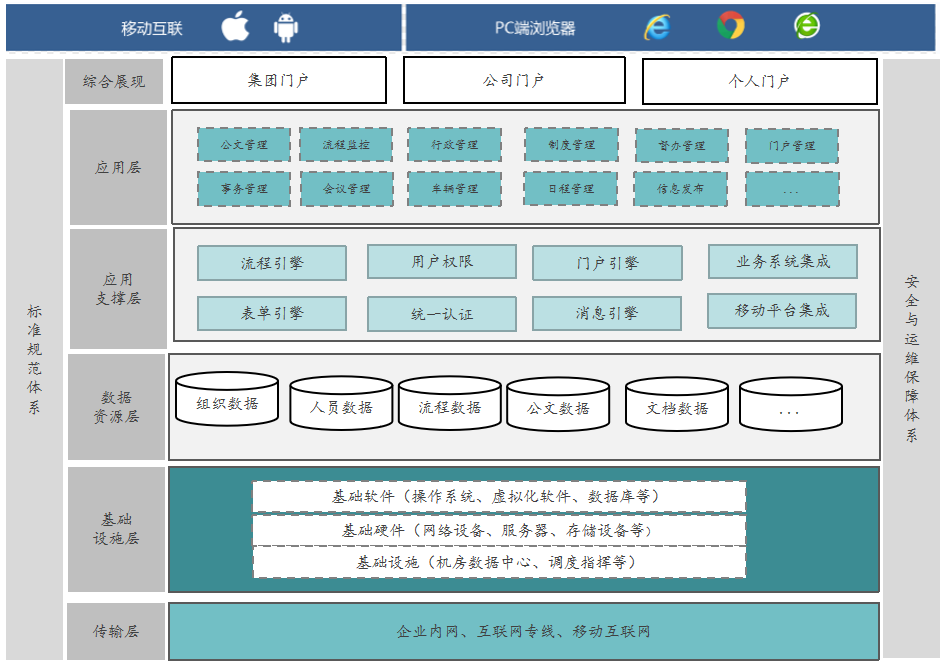This screenshot has height=667, width=951.
Task: Click the 移动平台集成 box
Action: click(x=782, y=311)
